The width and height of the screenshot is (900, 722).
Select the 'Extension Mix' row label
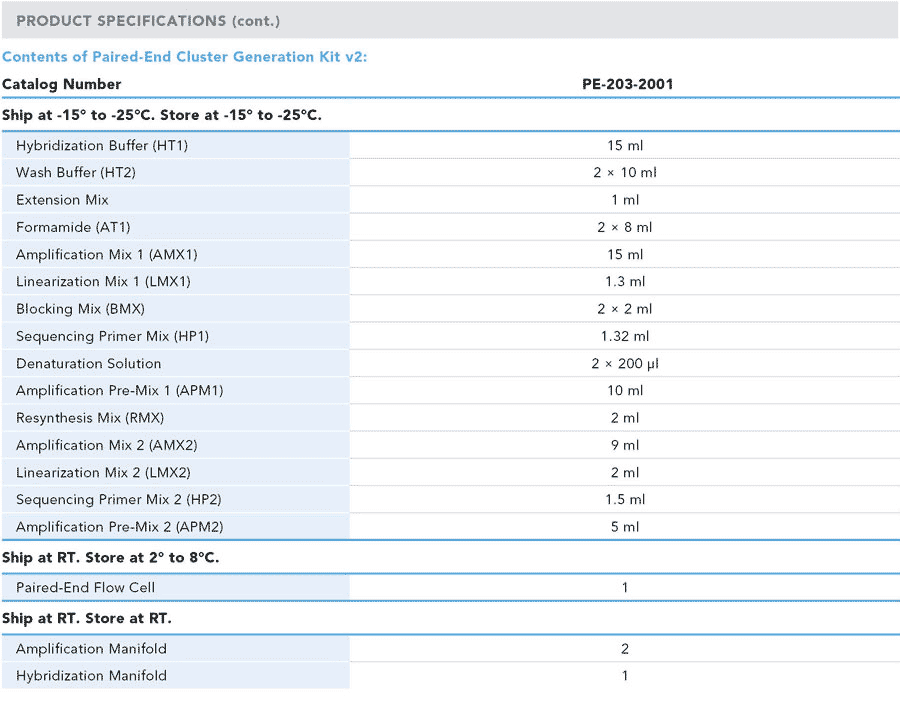(62, 200)
